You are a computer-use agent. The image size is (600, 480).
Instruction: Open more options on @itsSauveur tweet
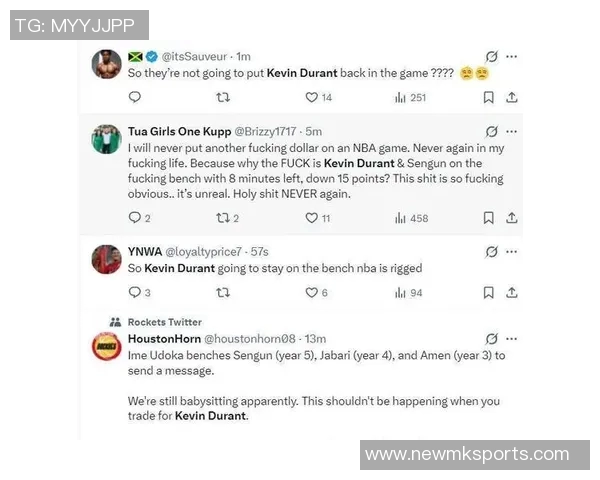[x=512, y=57]
